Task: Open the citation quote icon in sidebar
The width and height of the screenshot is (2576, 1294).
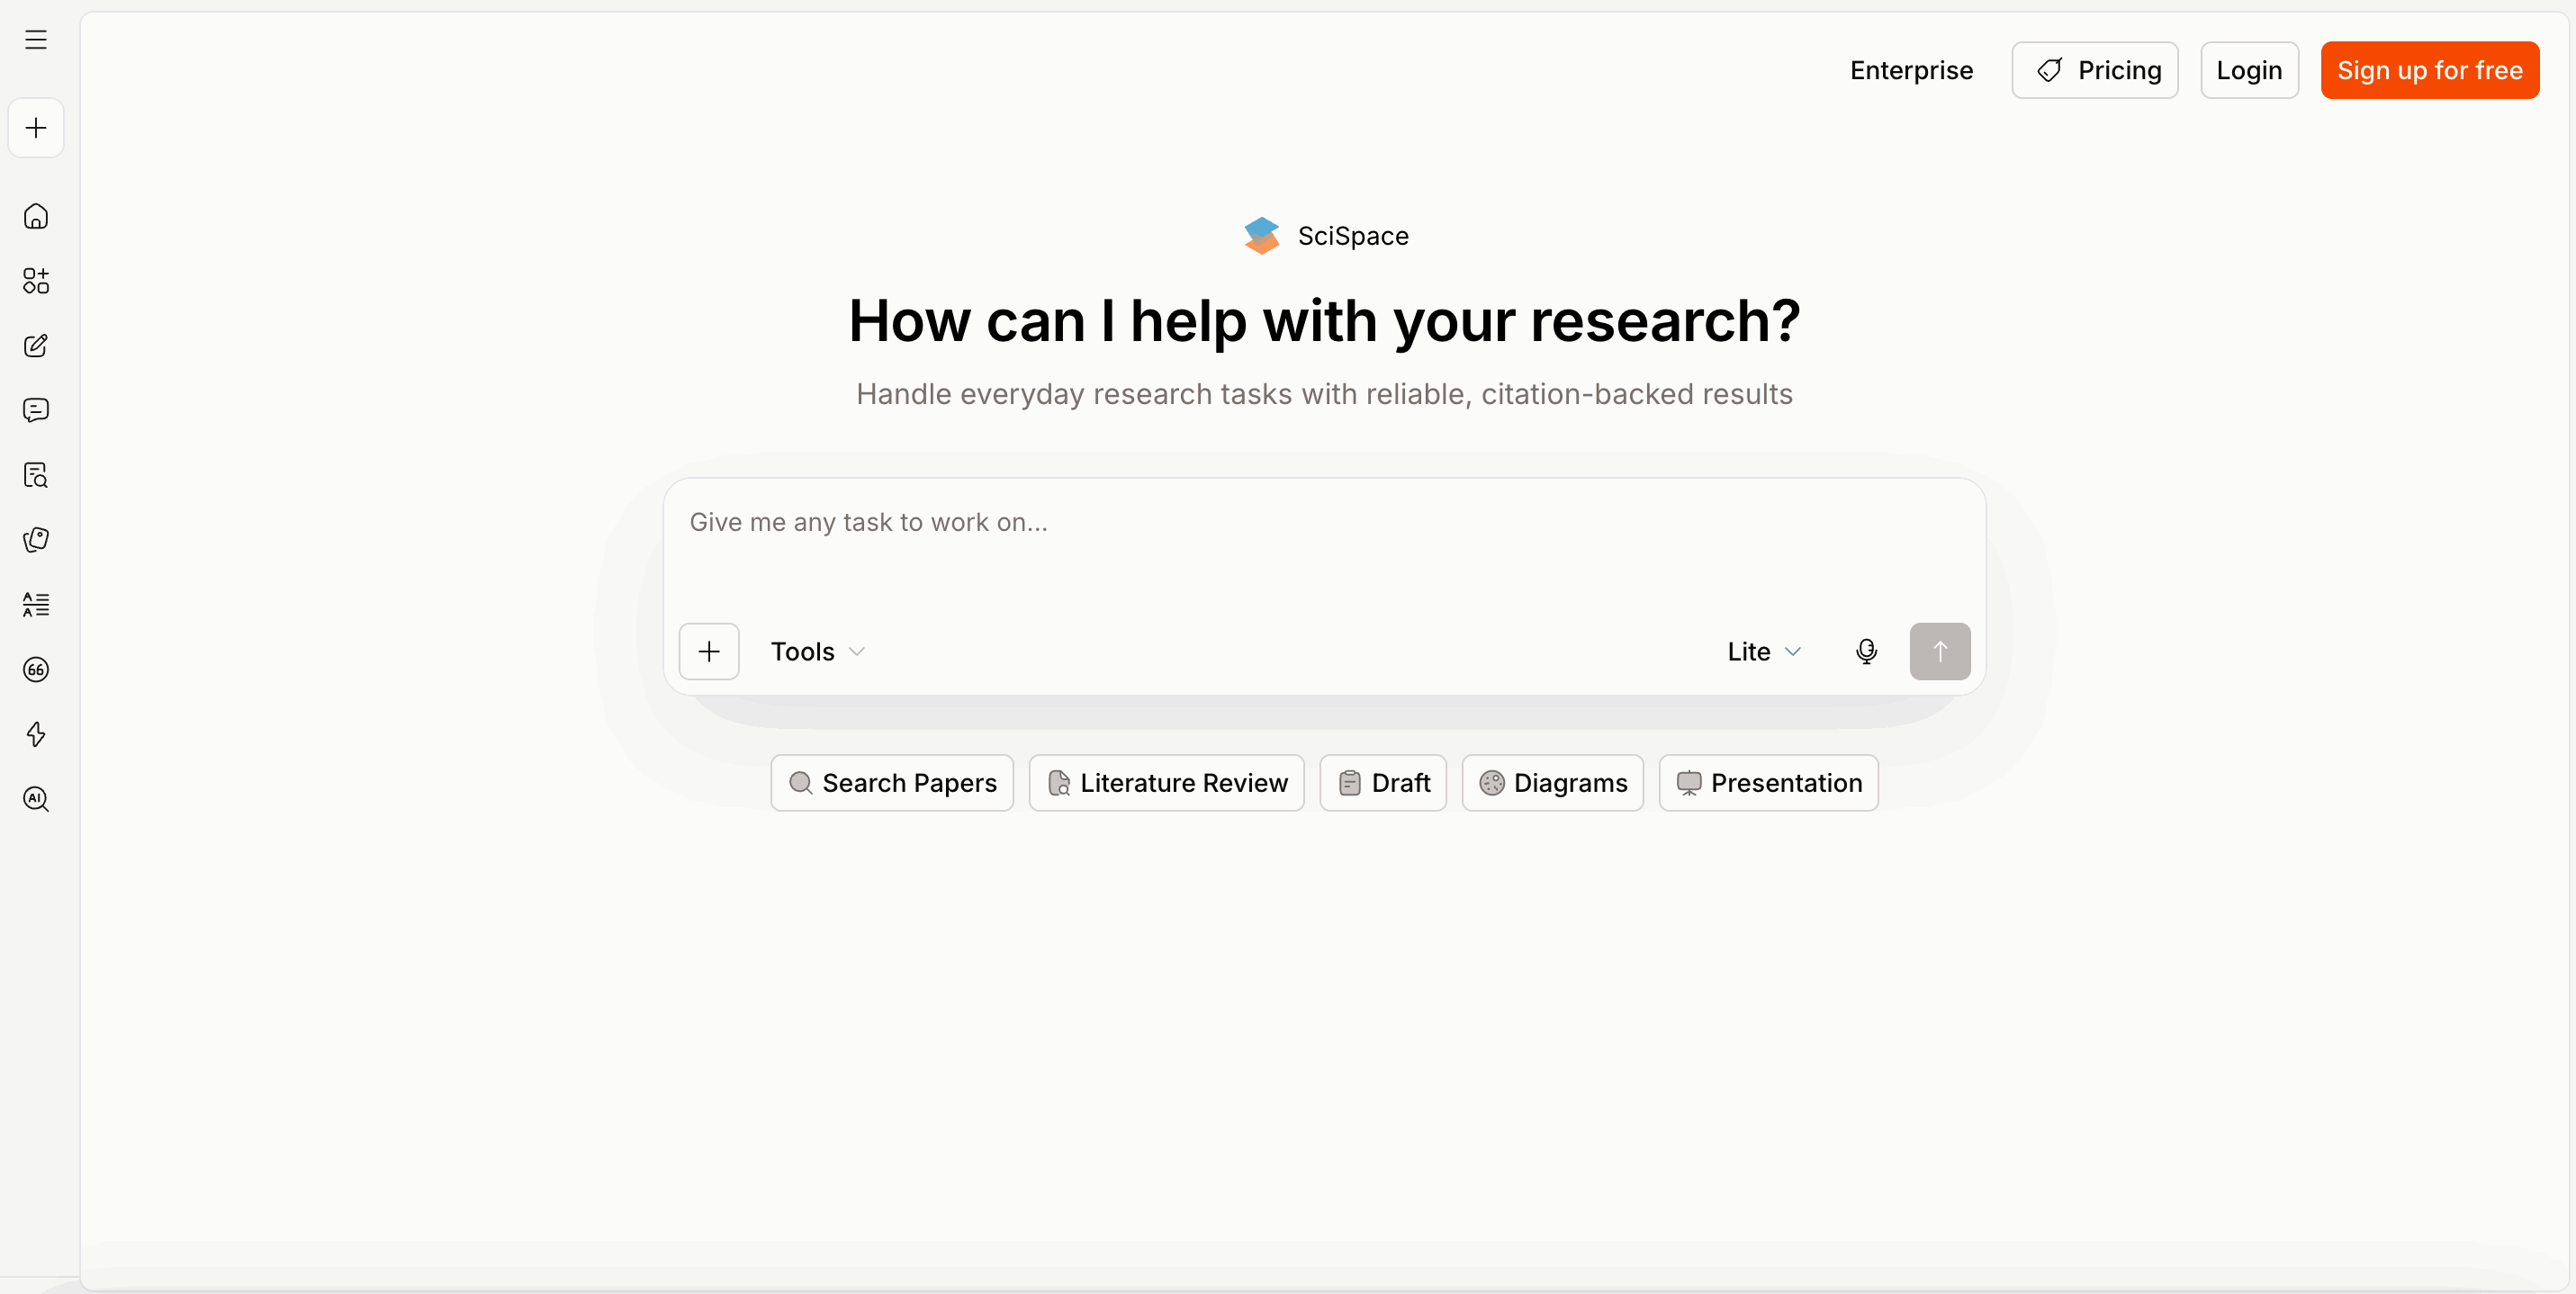Action: (36, 669)
